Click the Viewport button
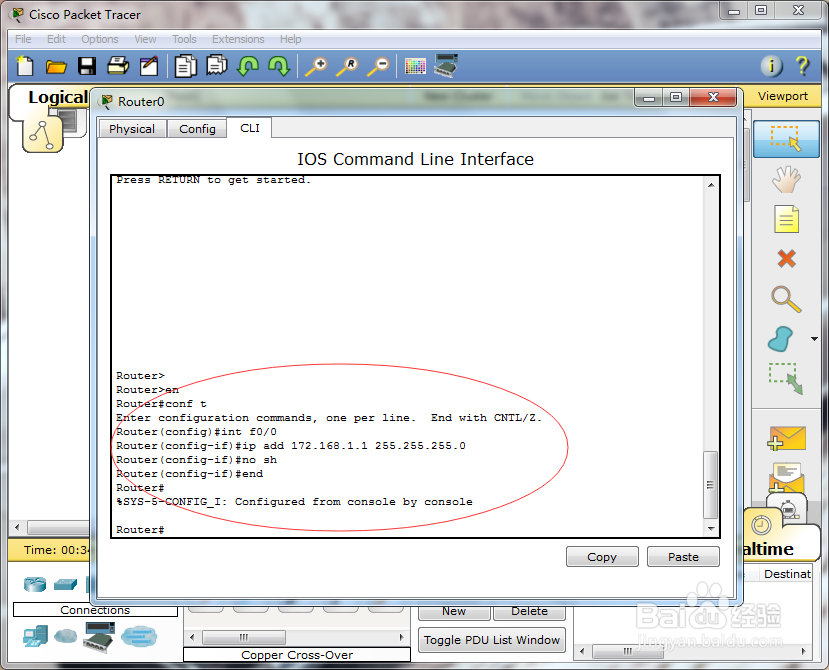This screenshot has height=670, width=829. click(x=782, y=96)
